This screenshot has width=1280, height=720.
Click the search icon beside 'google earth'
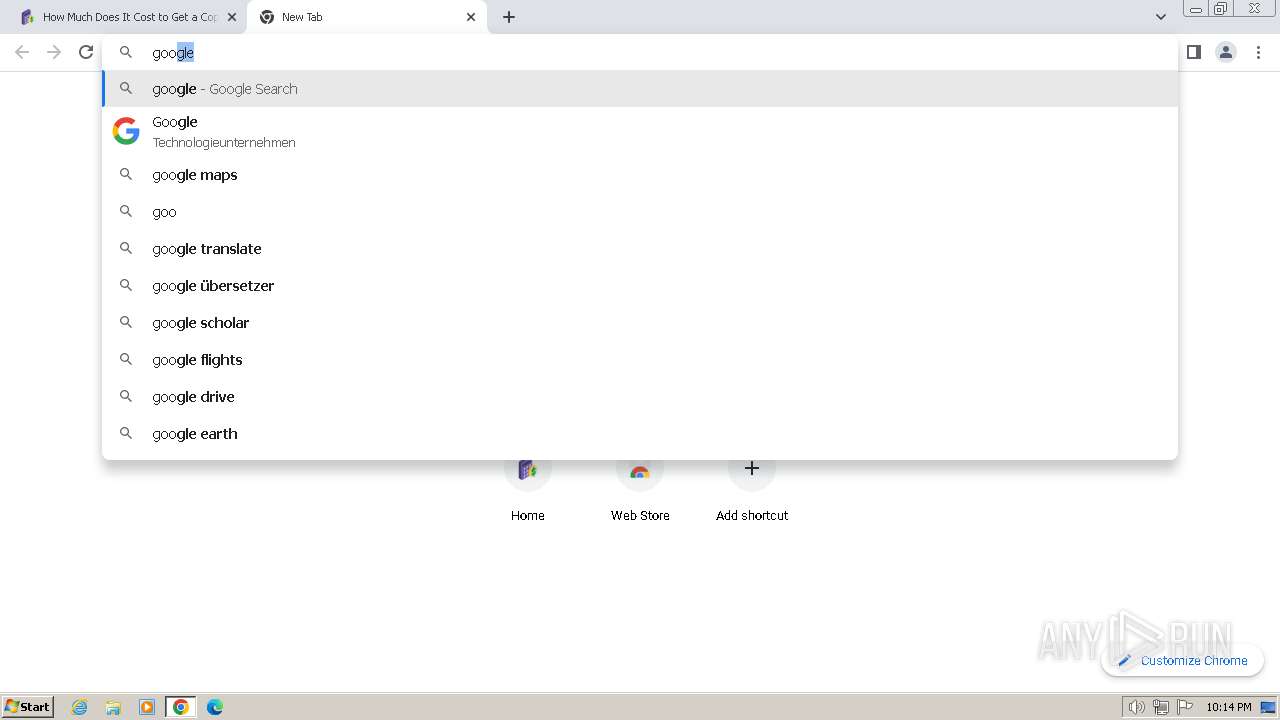pos(126,434)
